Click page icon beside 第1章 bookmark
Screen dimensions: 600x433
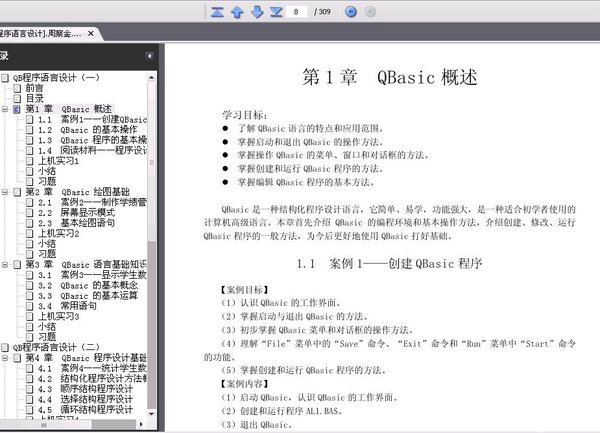[x=17, y=109]
